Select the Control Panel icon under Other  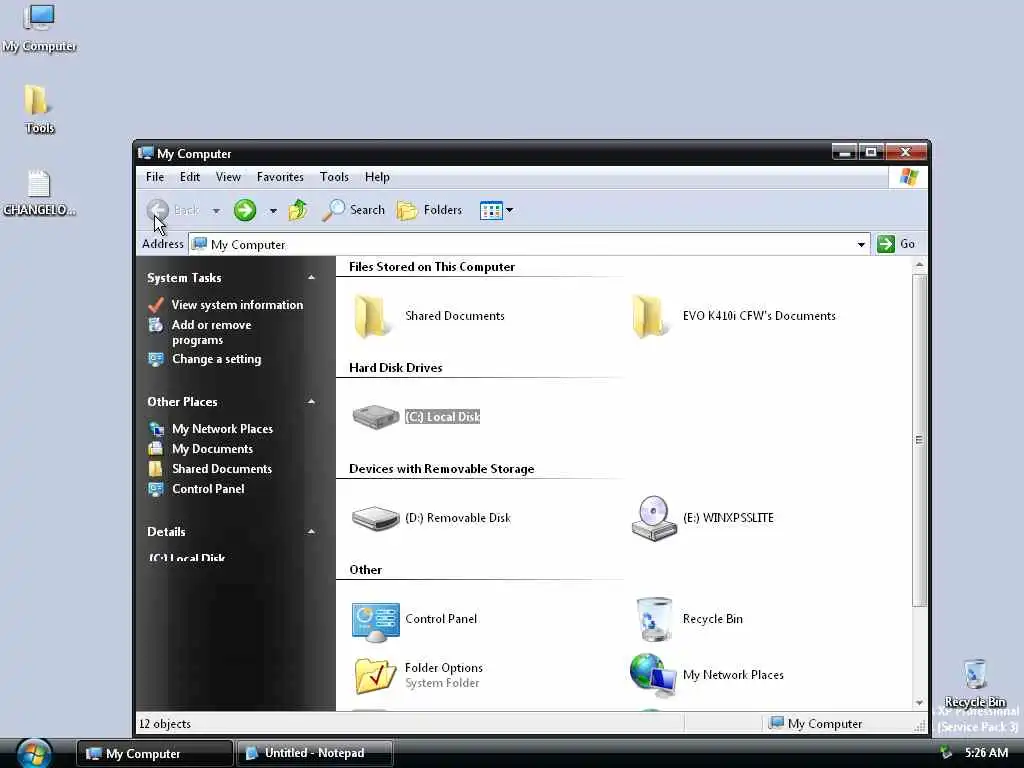pos(376,621)
